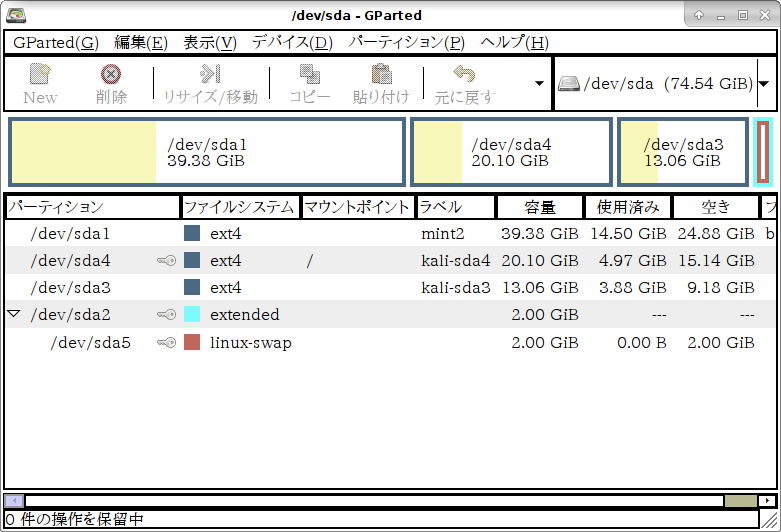The height and width of the screenshot is (532, 781).
Task: Click the cyan extended filesystem swatch
Action: tap(192, 314)
